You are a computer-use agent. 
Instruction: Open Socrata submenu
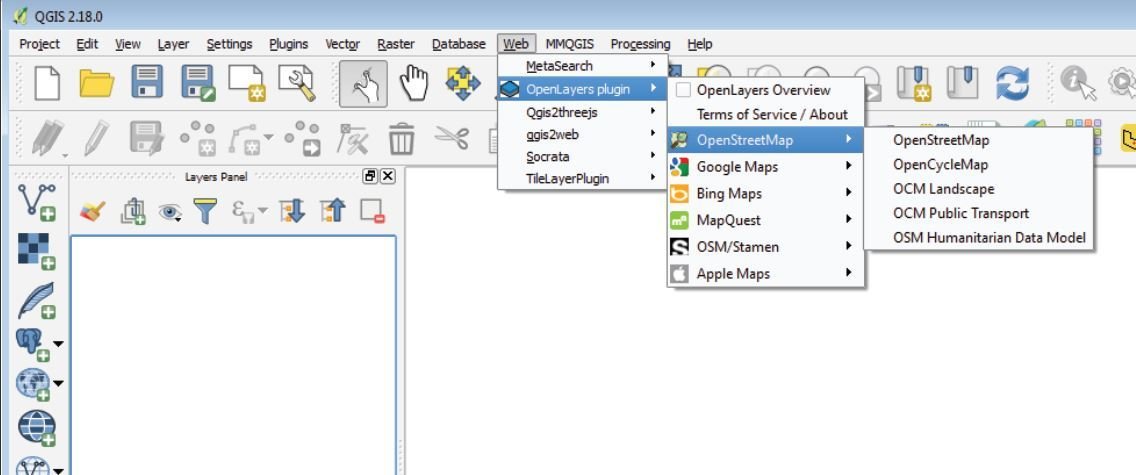(582, 156)
